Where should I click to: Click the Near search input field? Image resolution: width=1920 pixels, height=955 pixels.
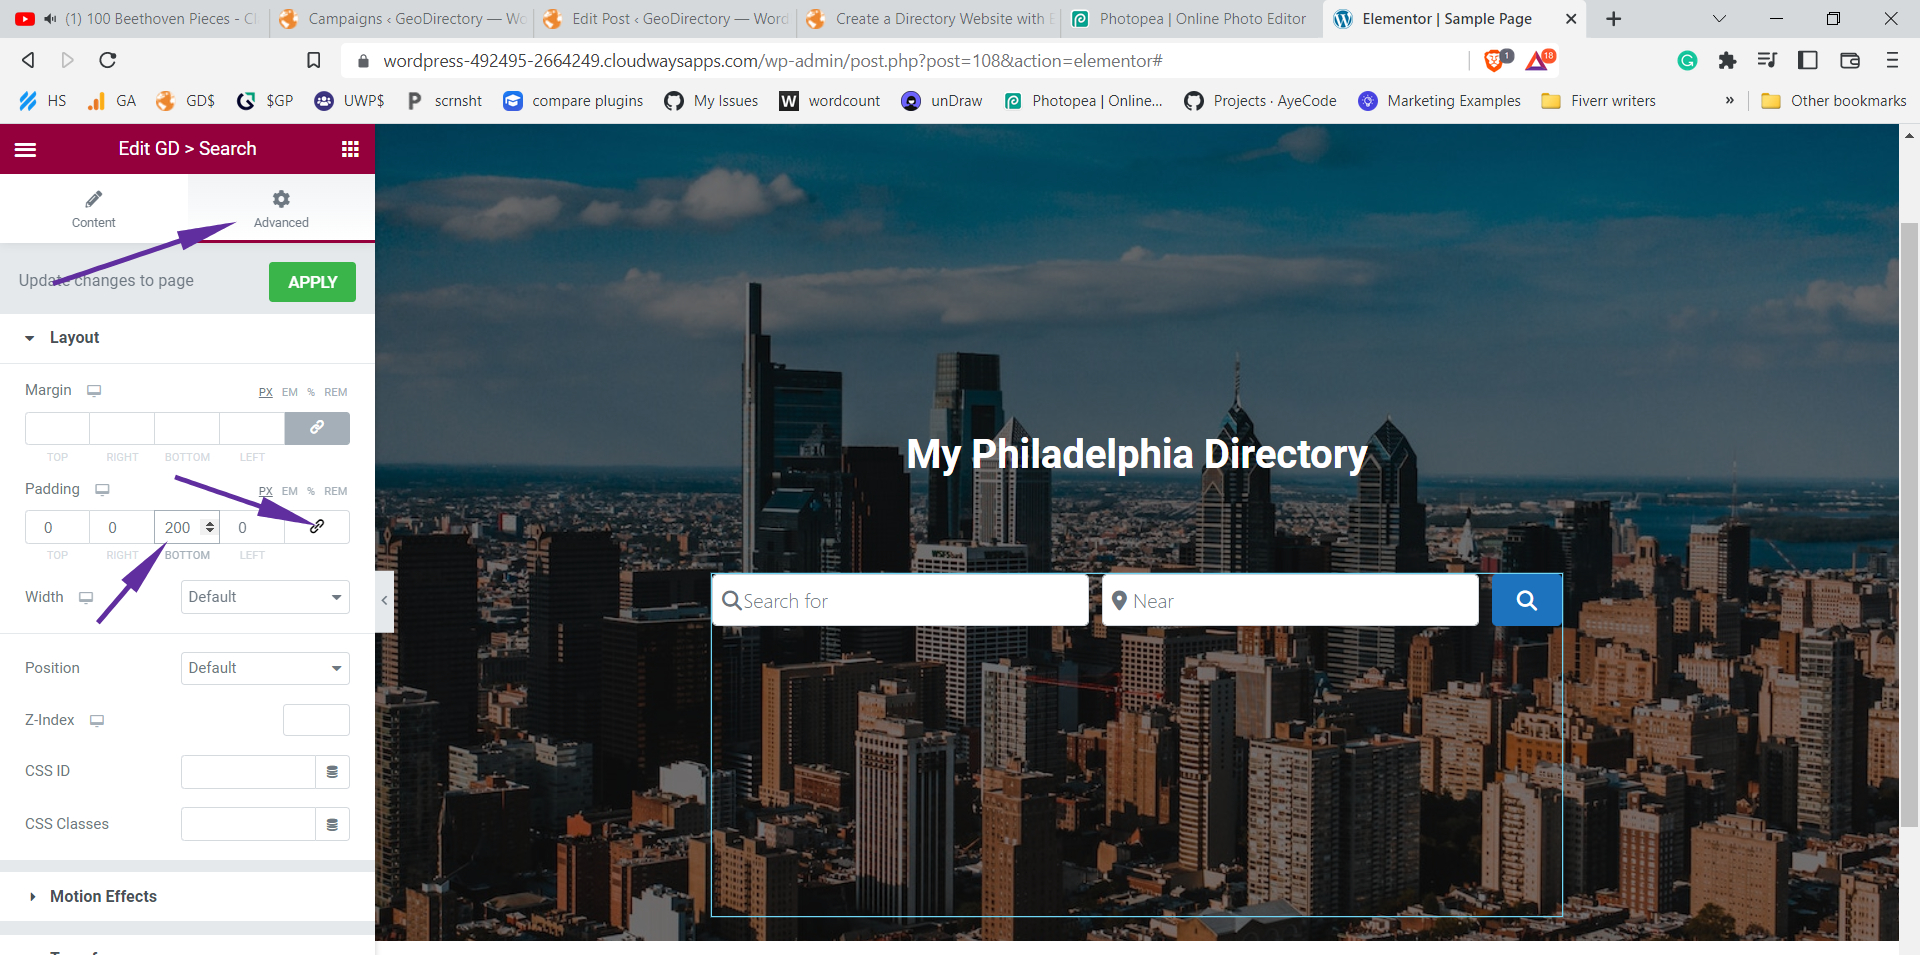pos(1290,600)
